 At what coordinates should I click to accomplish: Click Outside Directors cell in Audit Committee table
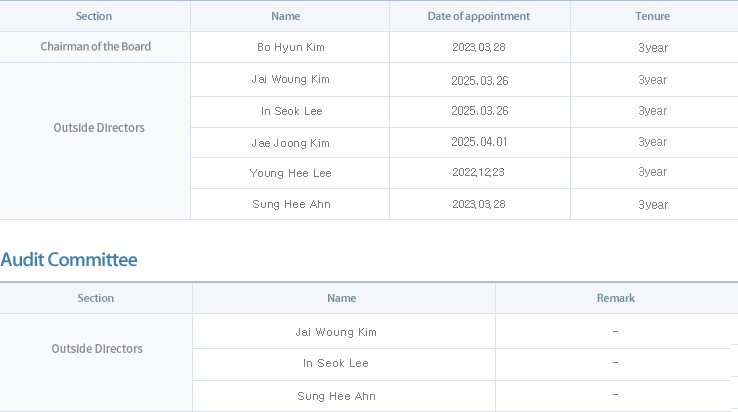(97, 348)
